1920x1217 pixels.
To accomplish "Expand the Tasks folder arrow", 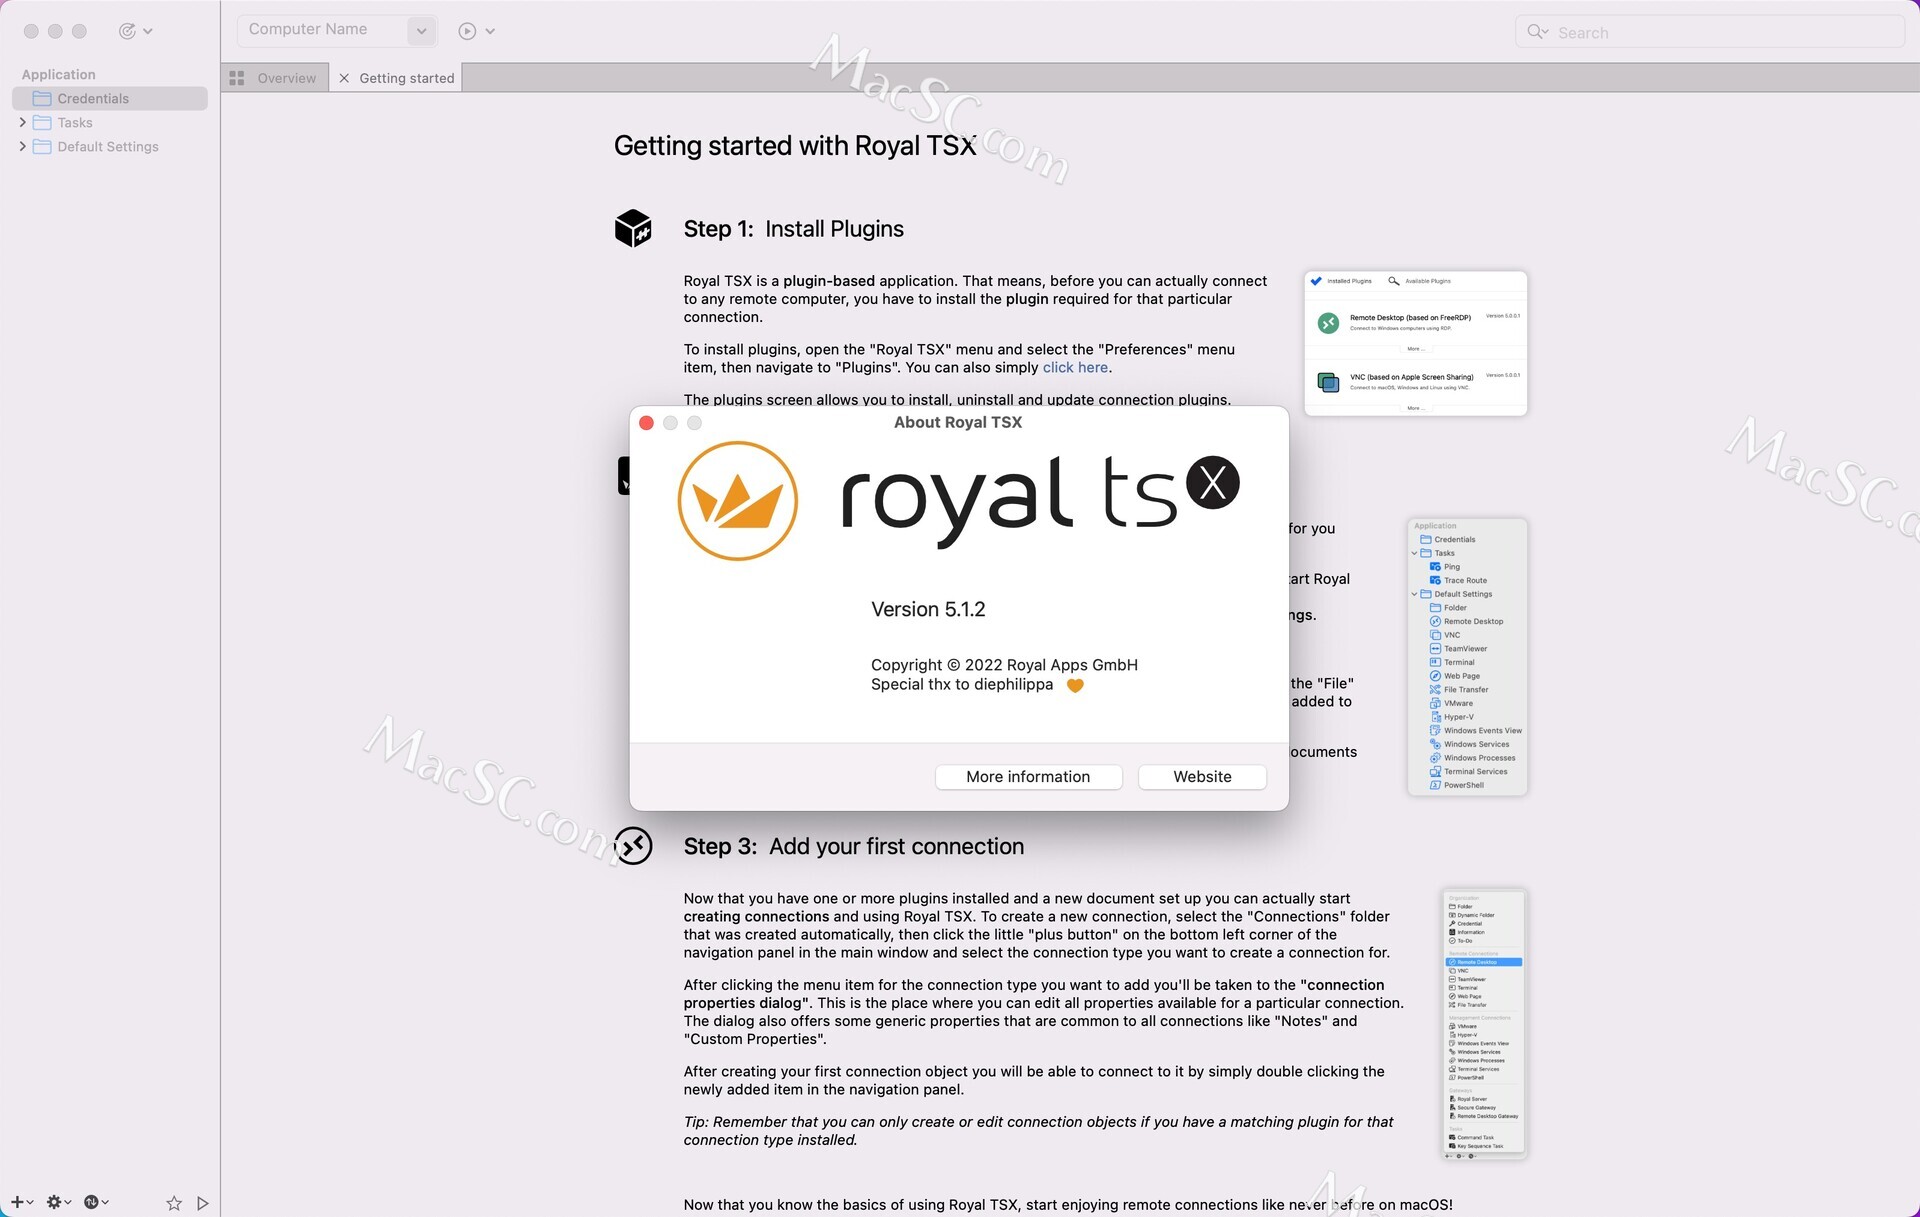I will pos(22,122).
